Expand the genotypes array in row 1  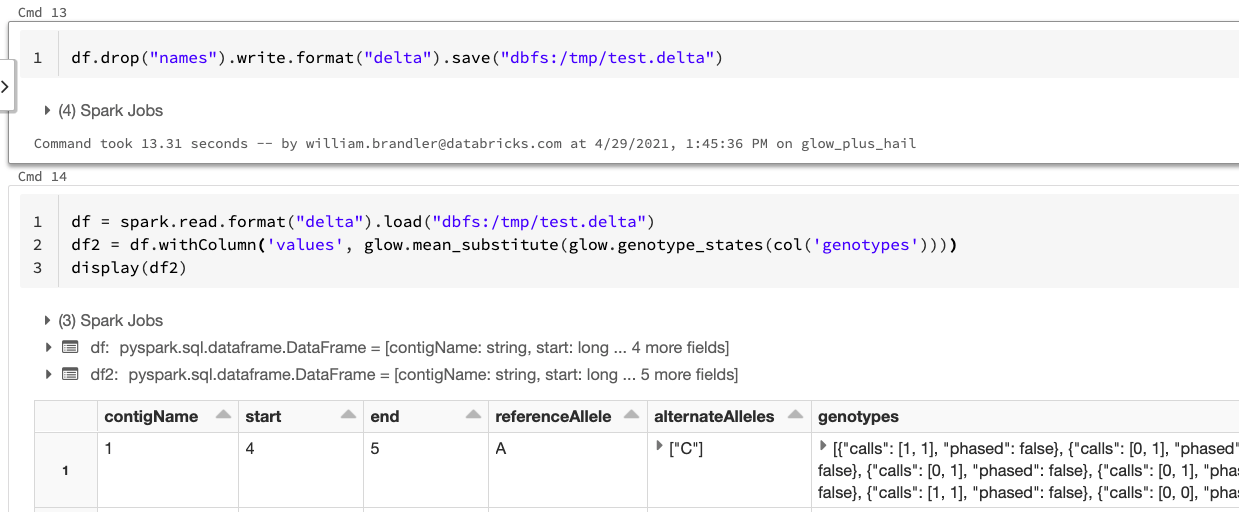pos(823,448)
